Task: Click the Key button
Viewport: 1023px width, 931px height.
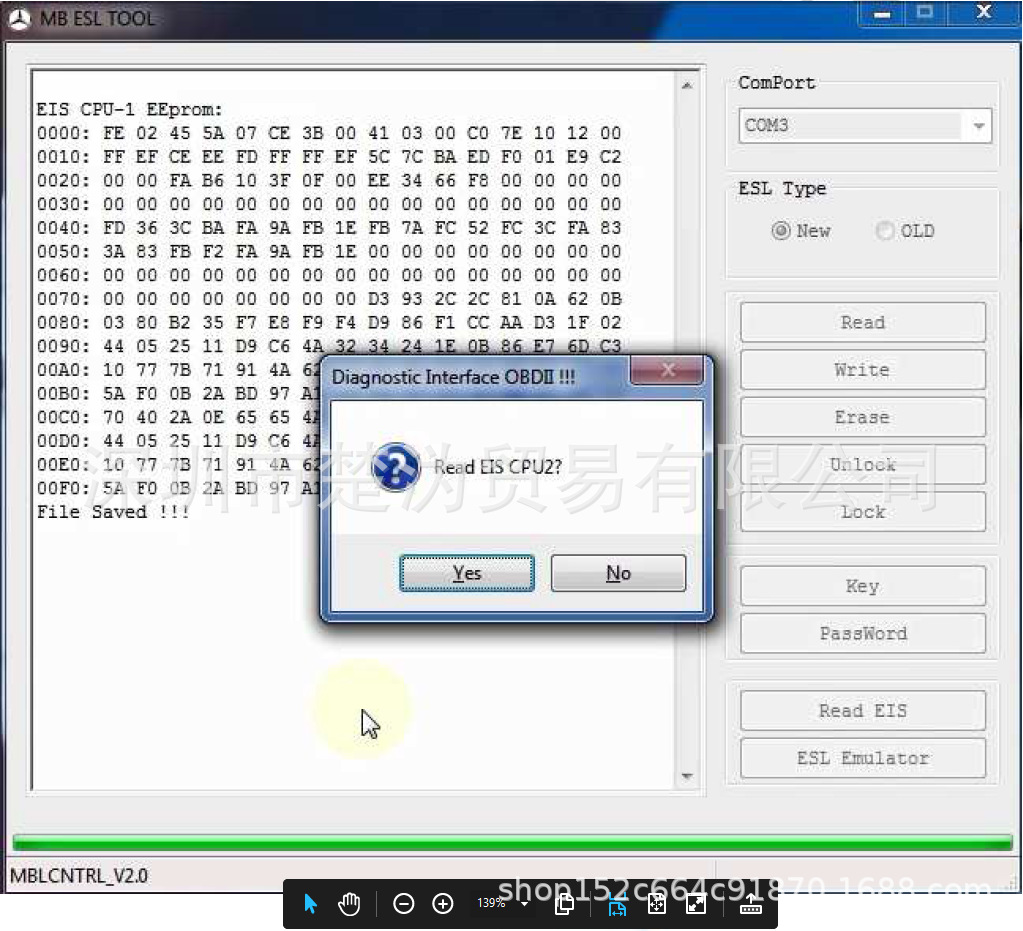Action: 863,586
